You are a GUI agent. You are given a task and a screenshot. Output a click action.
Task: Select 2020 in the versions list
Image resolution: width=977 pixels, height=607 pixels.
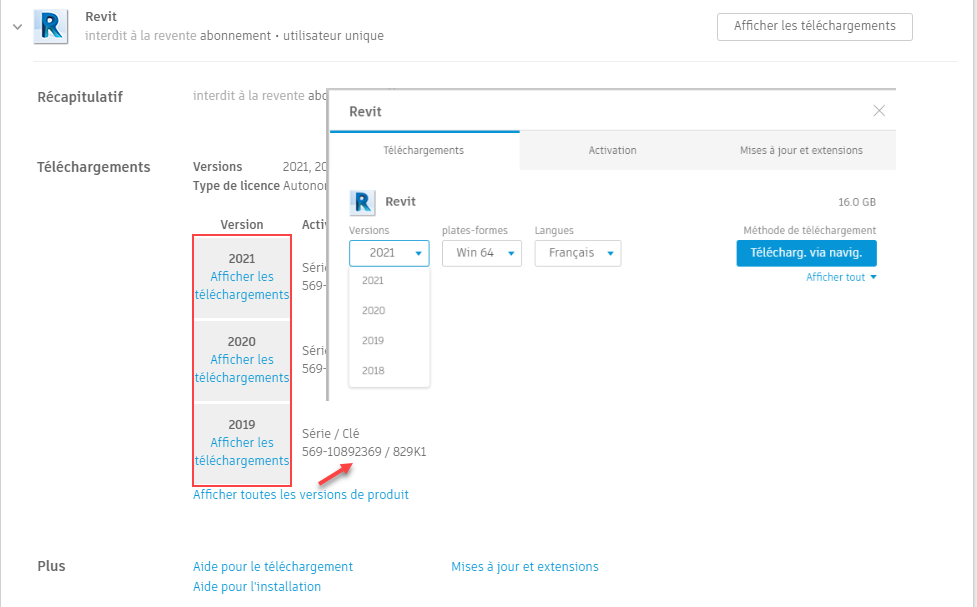tap(373, 311)
